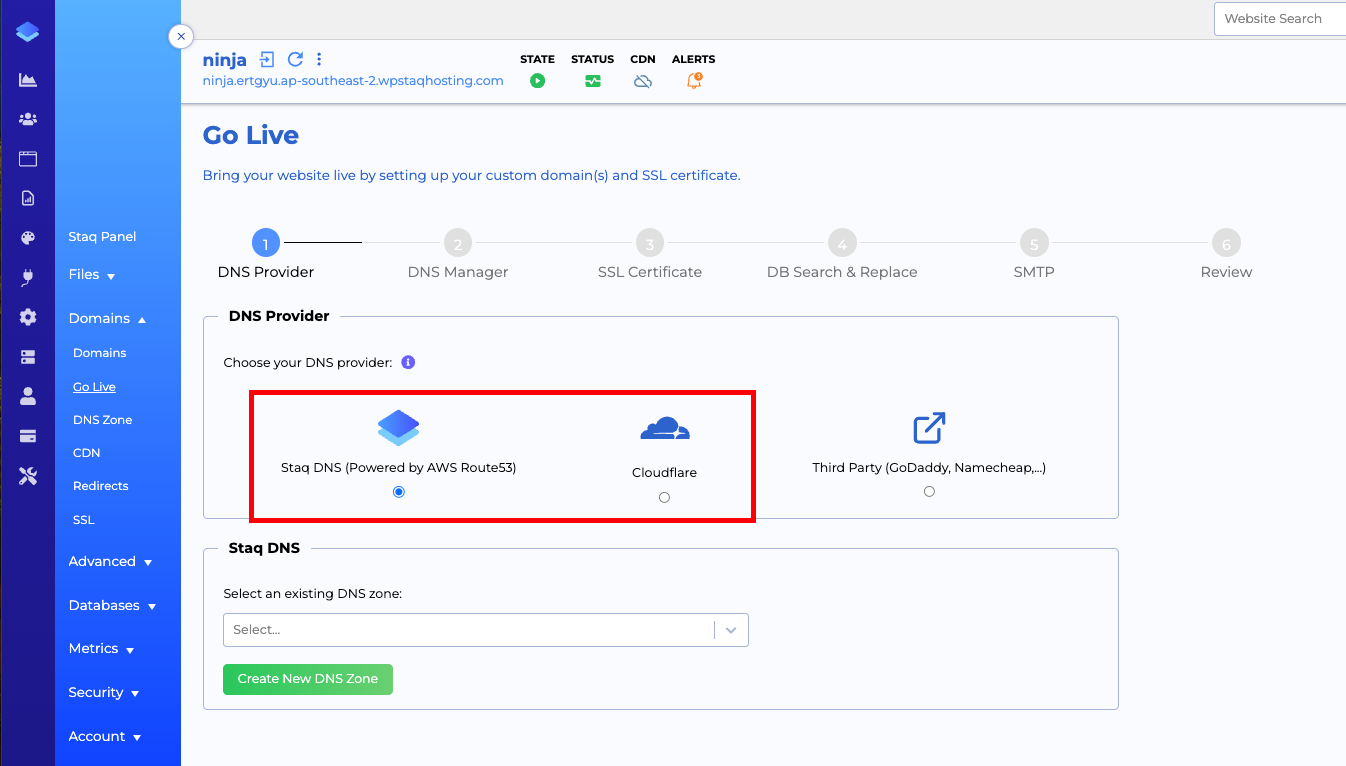
Task: Click the refresh icon next to ninja
Action: click(x=295, y=59)
